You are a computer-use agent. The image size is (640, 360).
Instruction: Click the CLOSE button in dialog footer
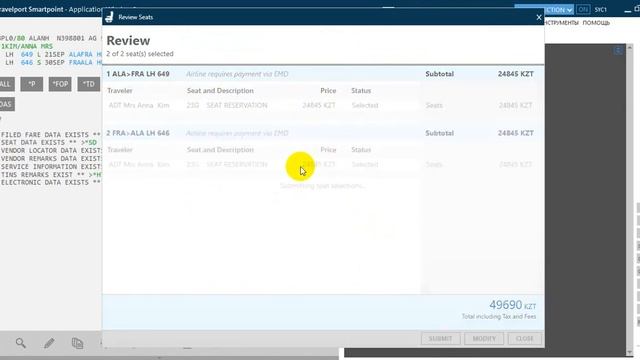point(524,338)
